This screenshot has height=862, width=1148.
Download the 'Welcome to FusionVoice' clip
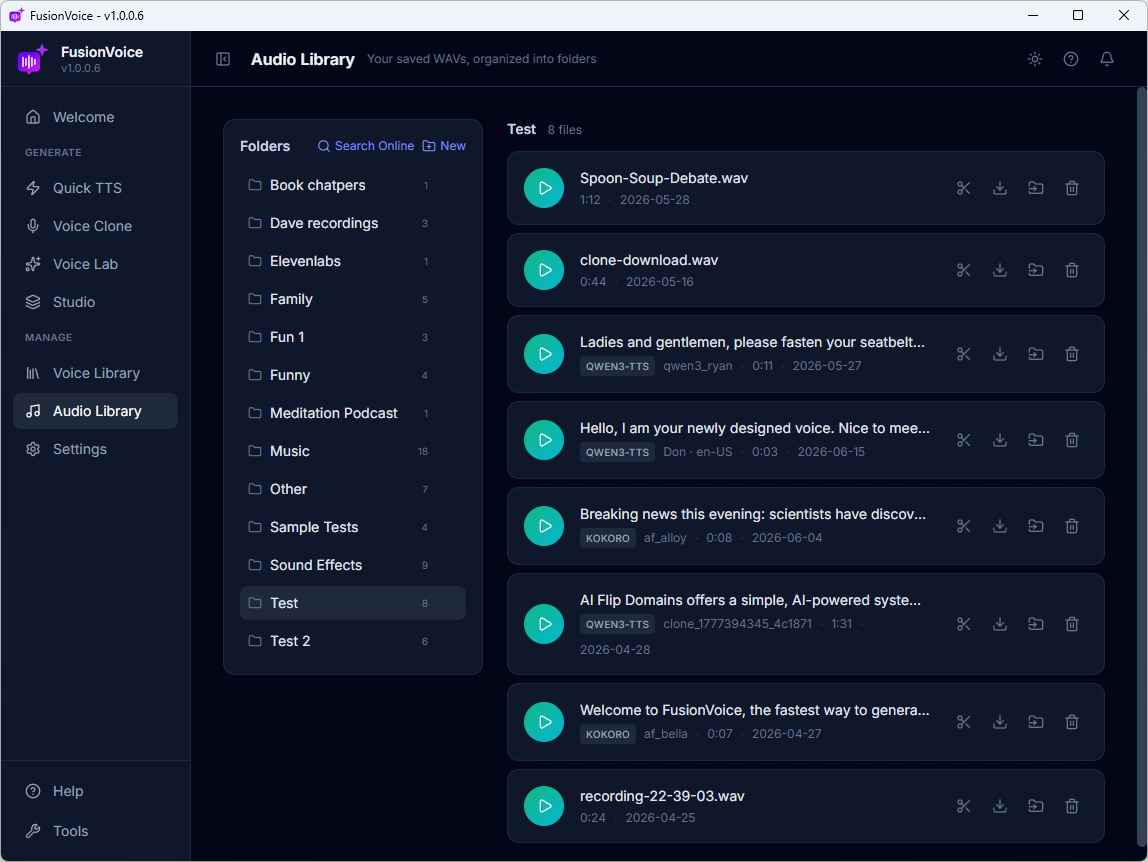999,722
